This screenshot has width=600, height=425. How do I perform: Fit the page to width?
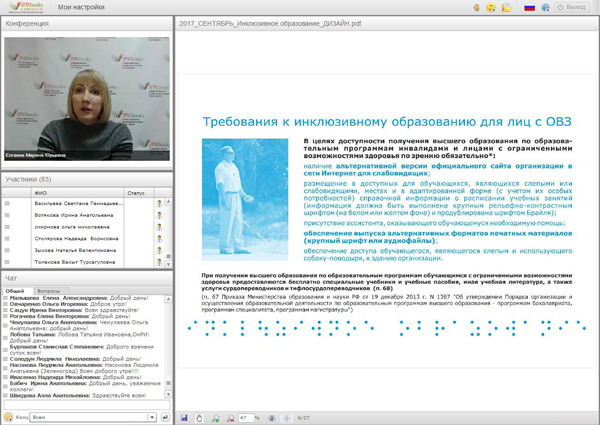pyautogui.click(x=272, y=418)
